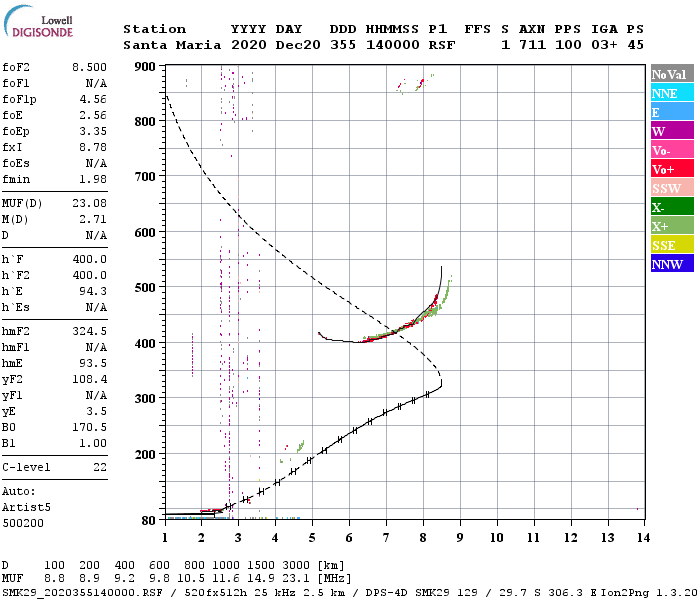This screenshot has width=700, height=600.
Task: Click the C-level value 22
Action: [100, 467]
